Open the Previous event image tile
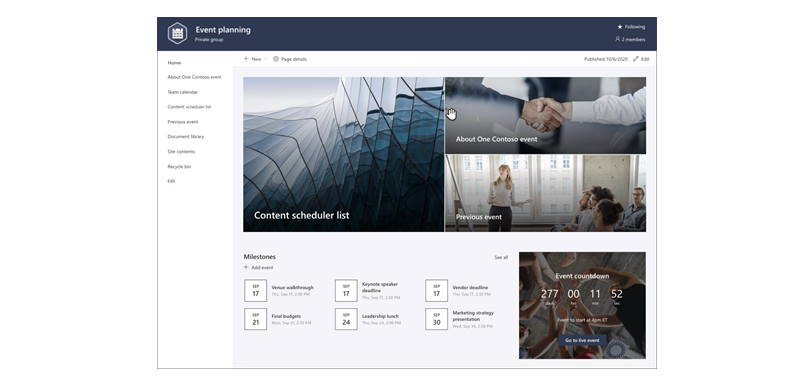This screenshot has width=800, height=380. tap(545, 193)
